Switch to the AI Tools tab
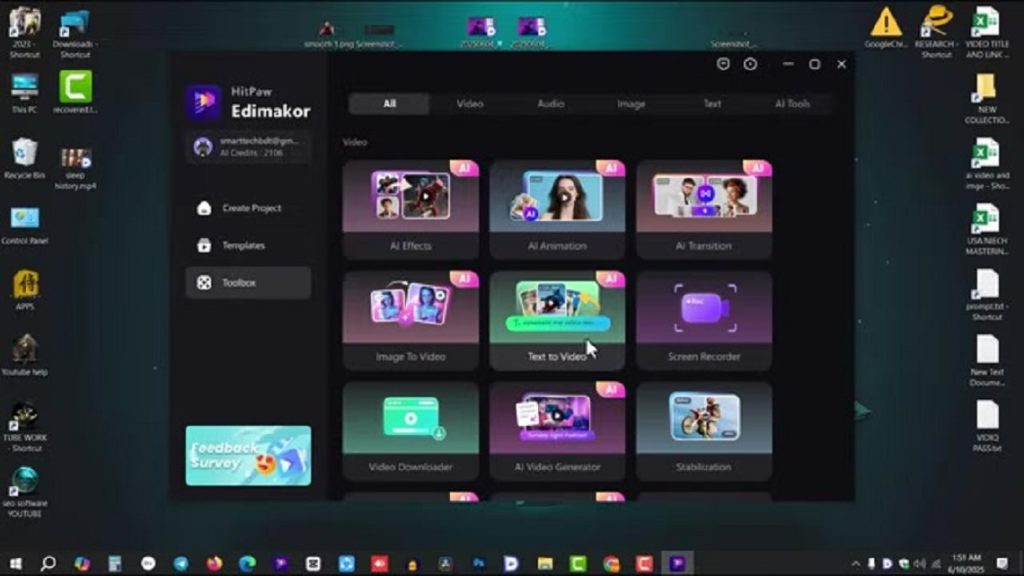1024x576 pixels. tap(792, 104)
